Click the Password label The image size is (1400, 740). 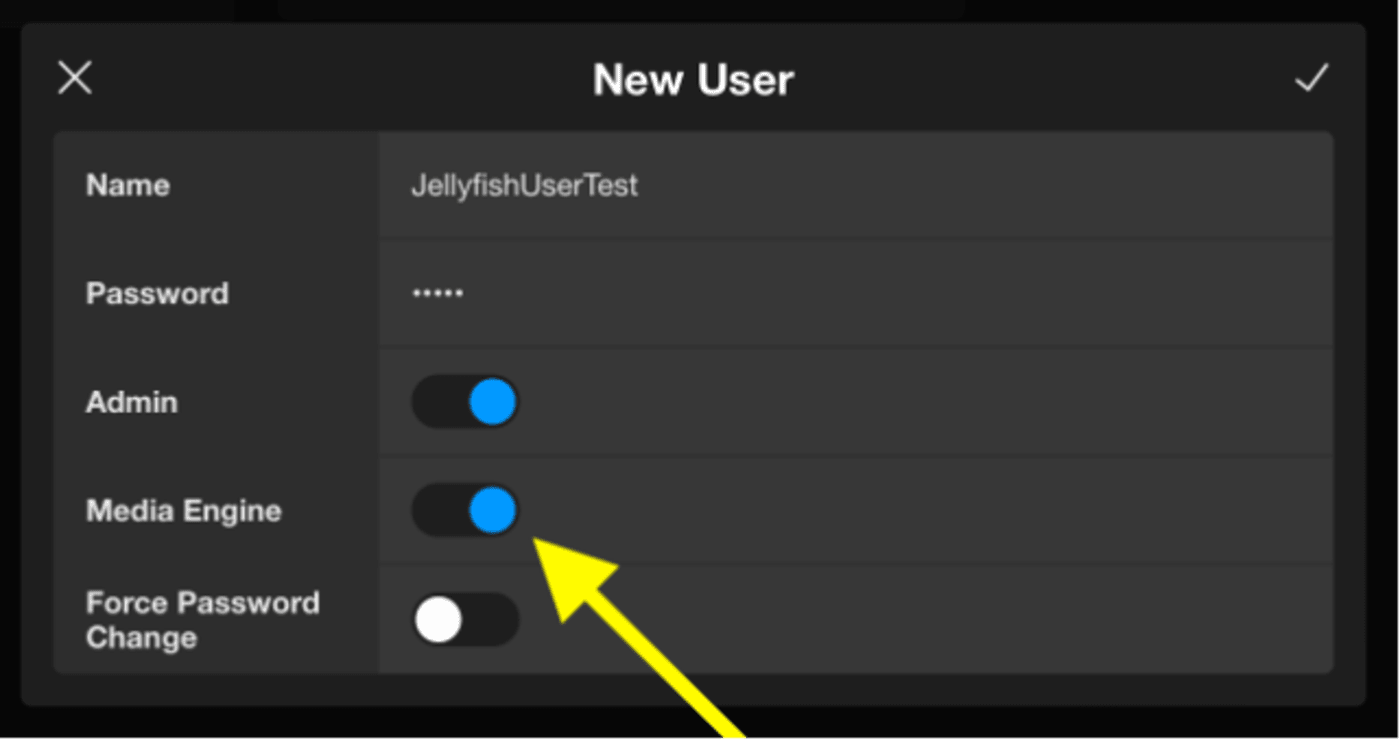[x=157, y=294]
